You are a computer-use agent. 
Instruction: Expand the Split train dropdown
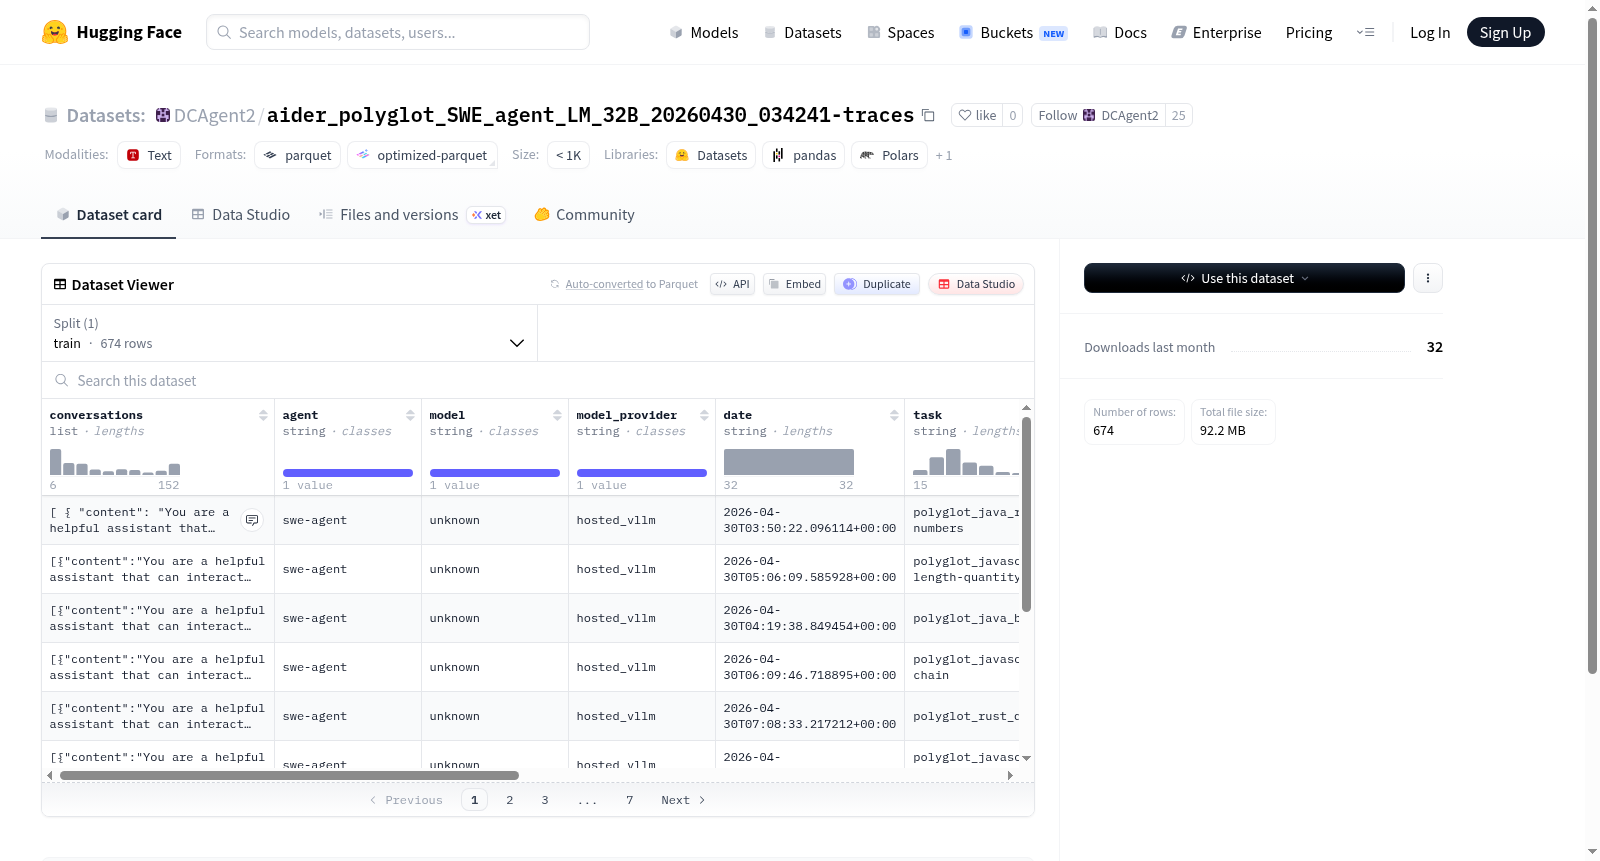coord(290,333)
